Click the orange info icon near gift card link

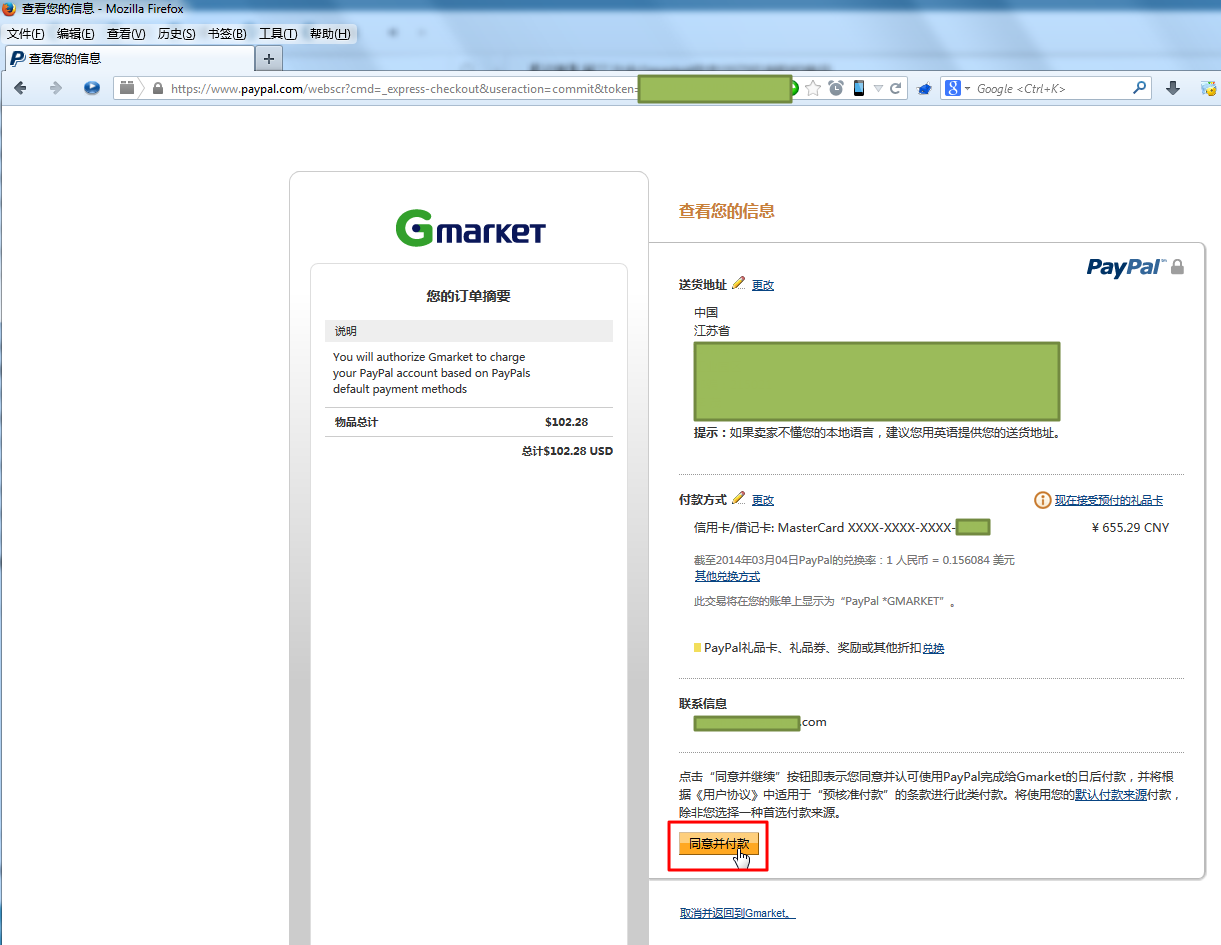1042,500
